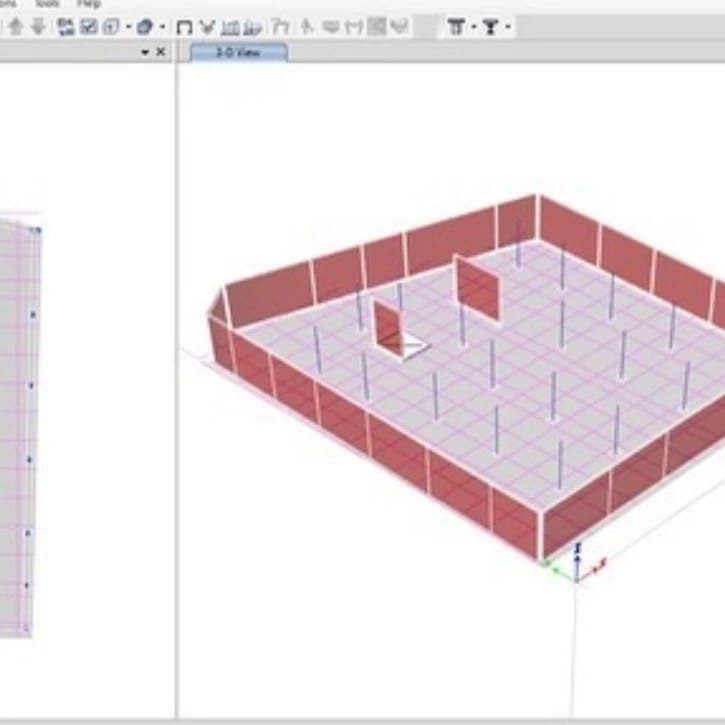
Task: Click the steel frame design icon
Action: [456, 27]
